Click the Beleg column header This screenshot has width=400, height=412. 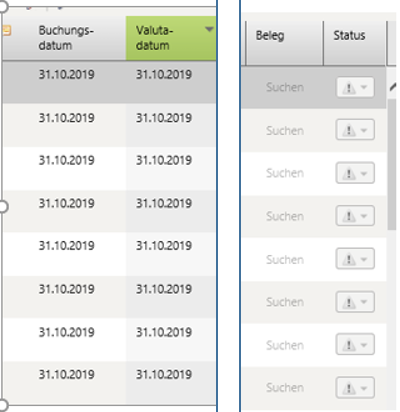tap(285, 43)
